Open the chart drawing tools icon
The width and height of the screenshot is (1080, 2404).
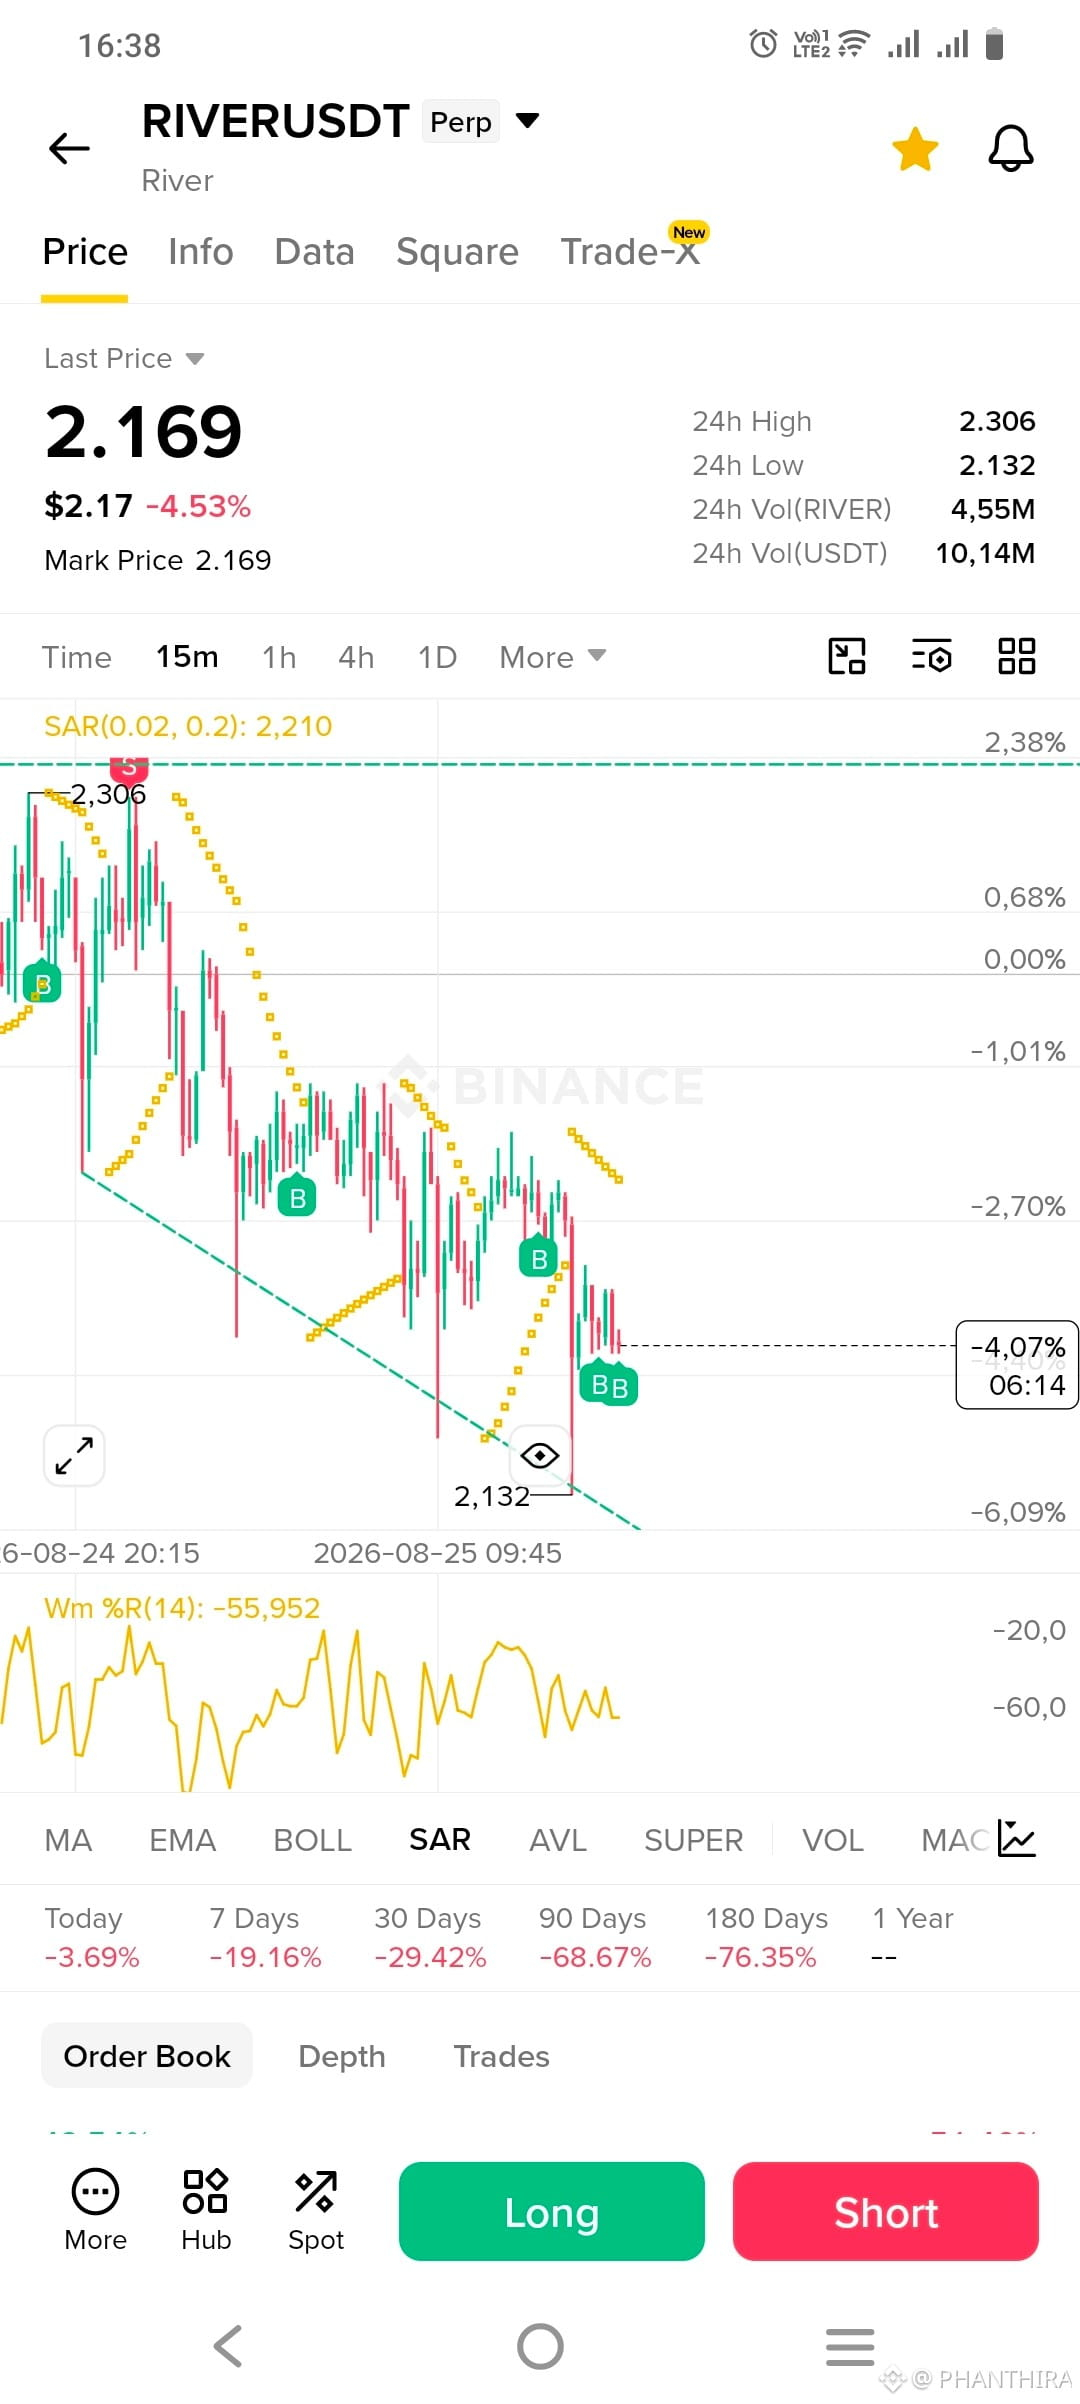click(847, 656)
